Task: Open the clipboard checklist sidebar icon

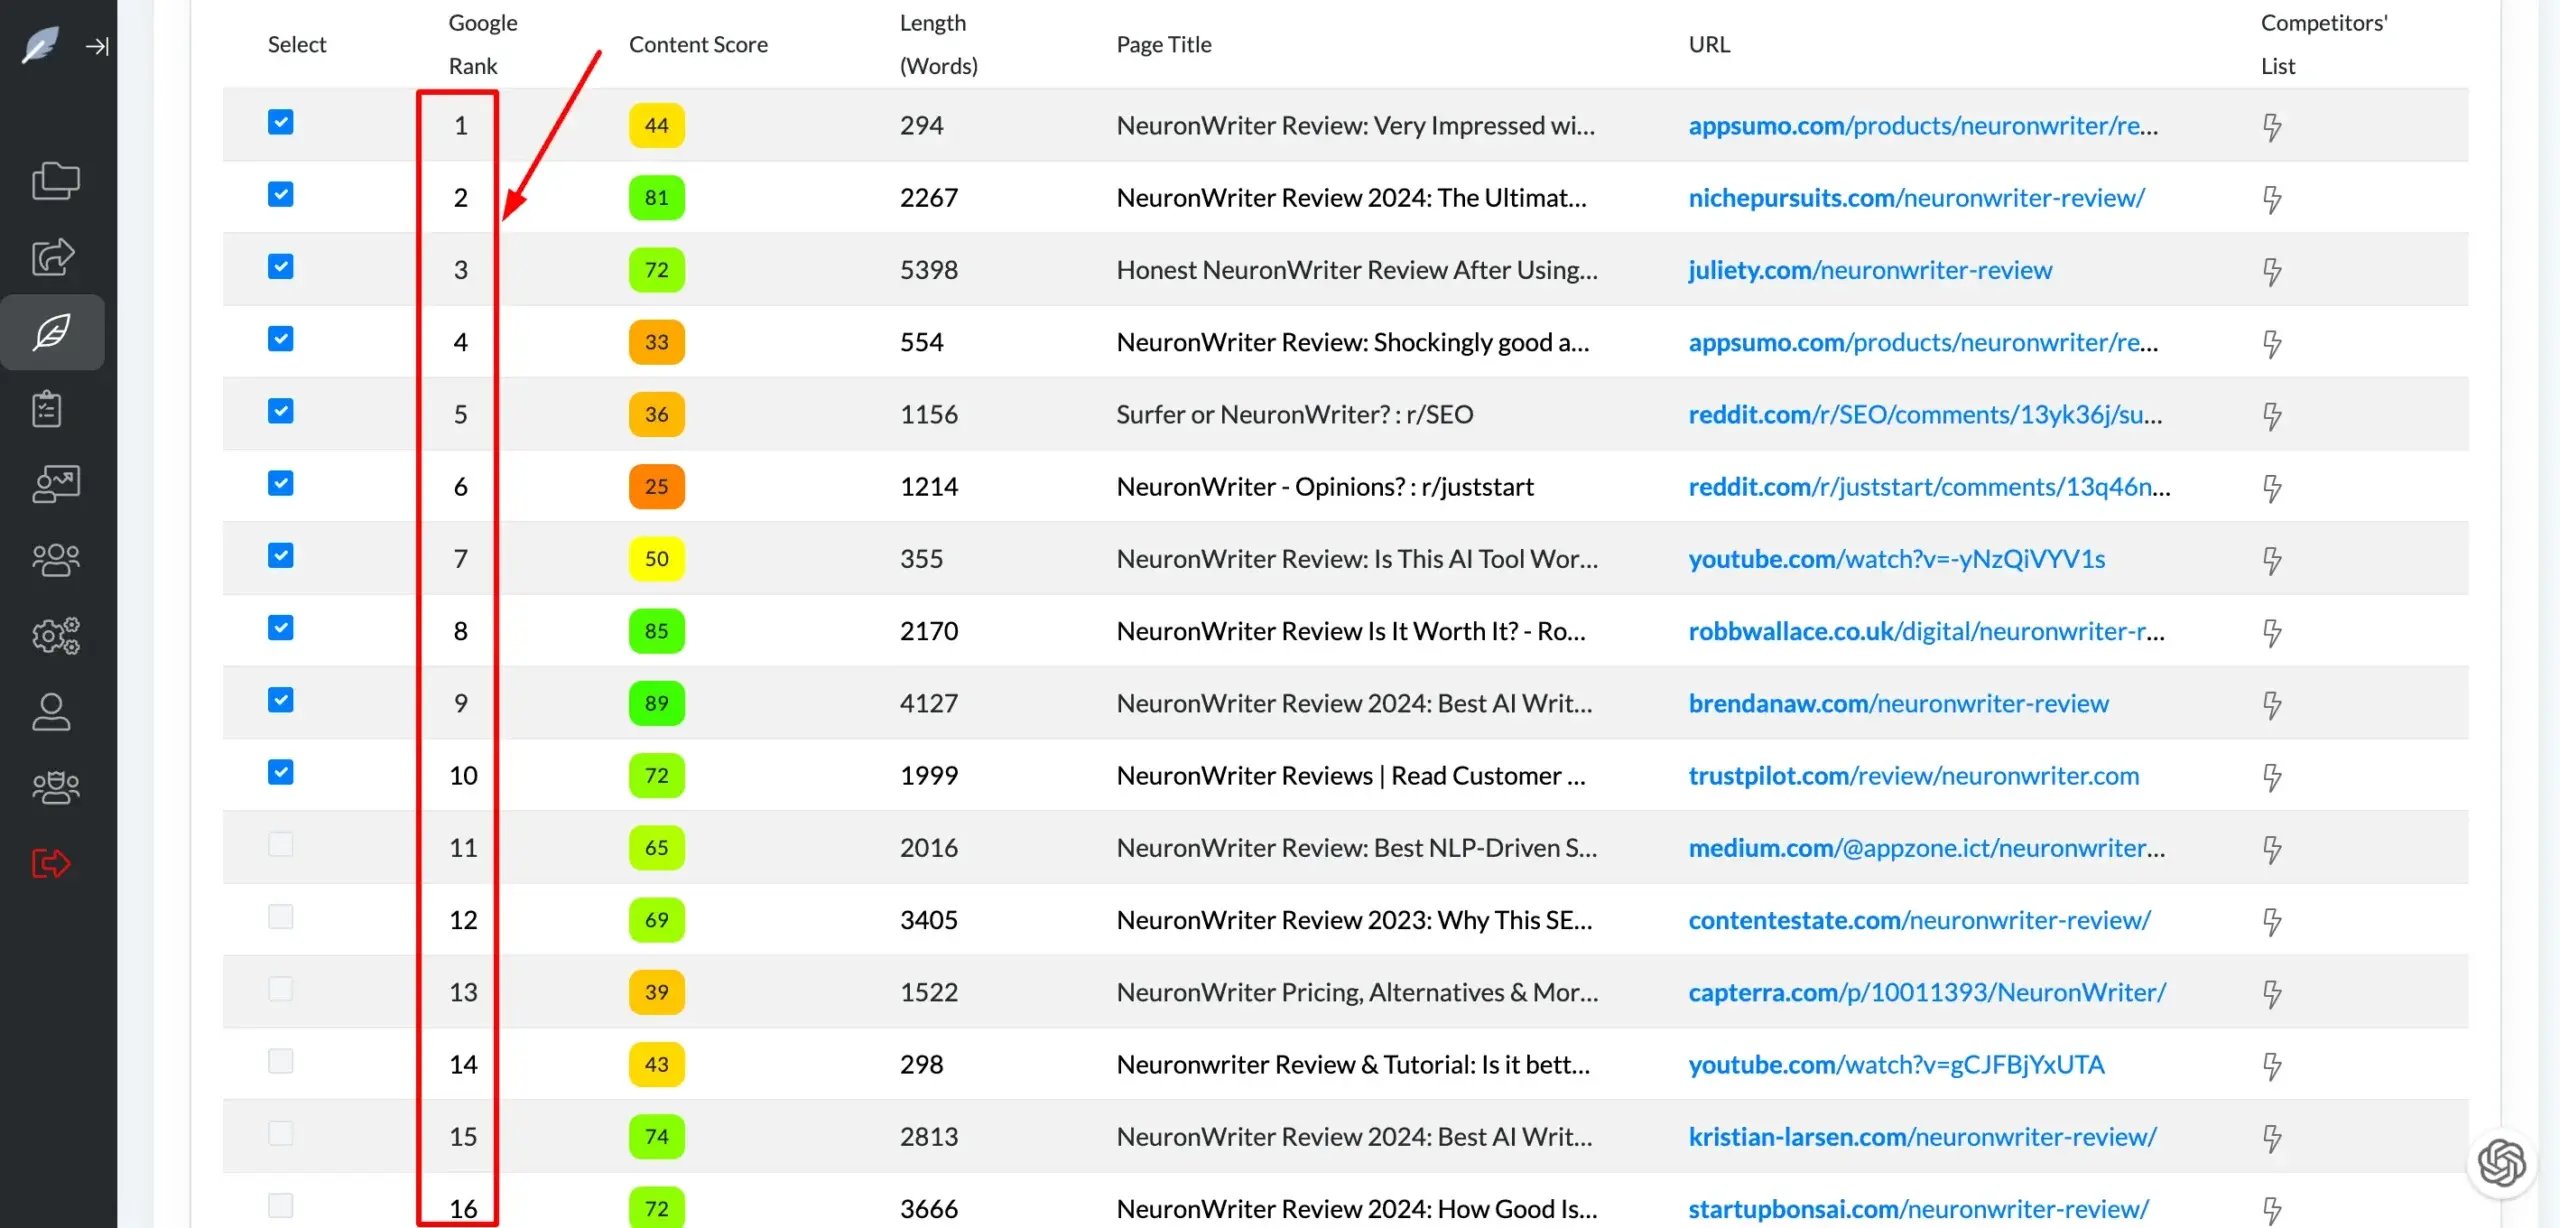Action: (x=47, y=408)
